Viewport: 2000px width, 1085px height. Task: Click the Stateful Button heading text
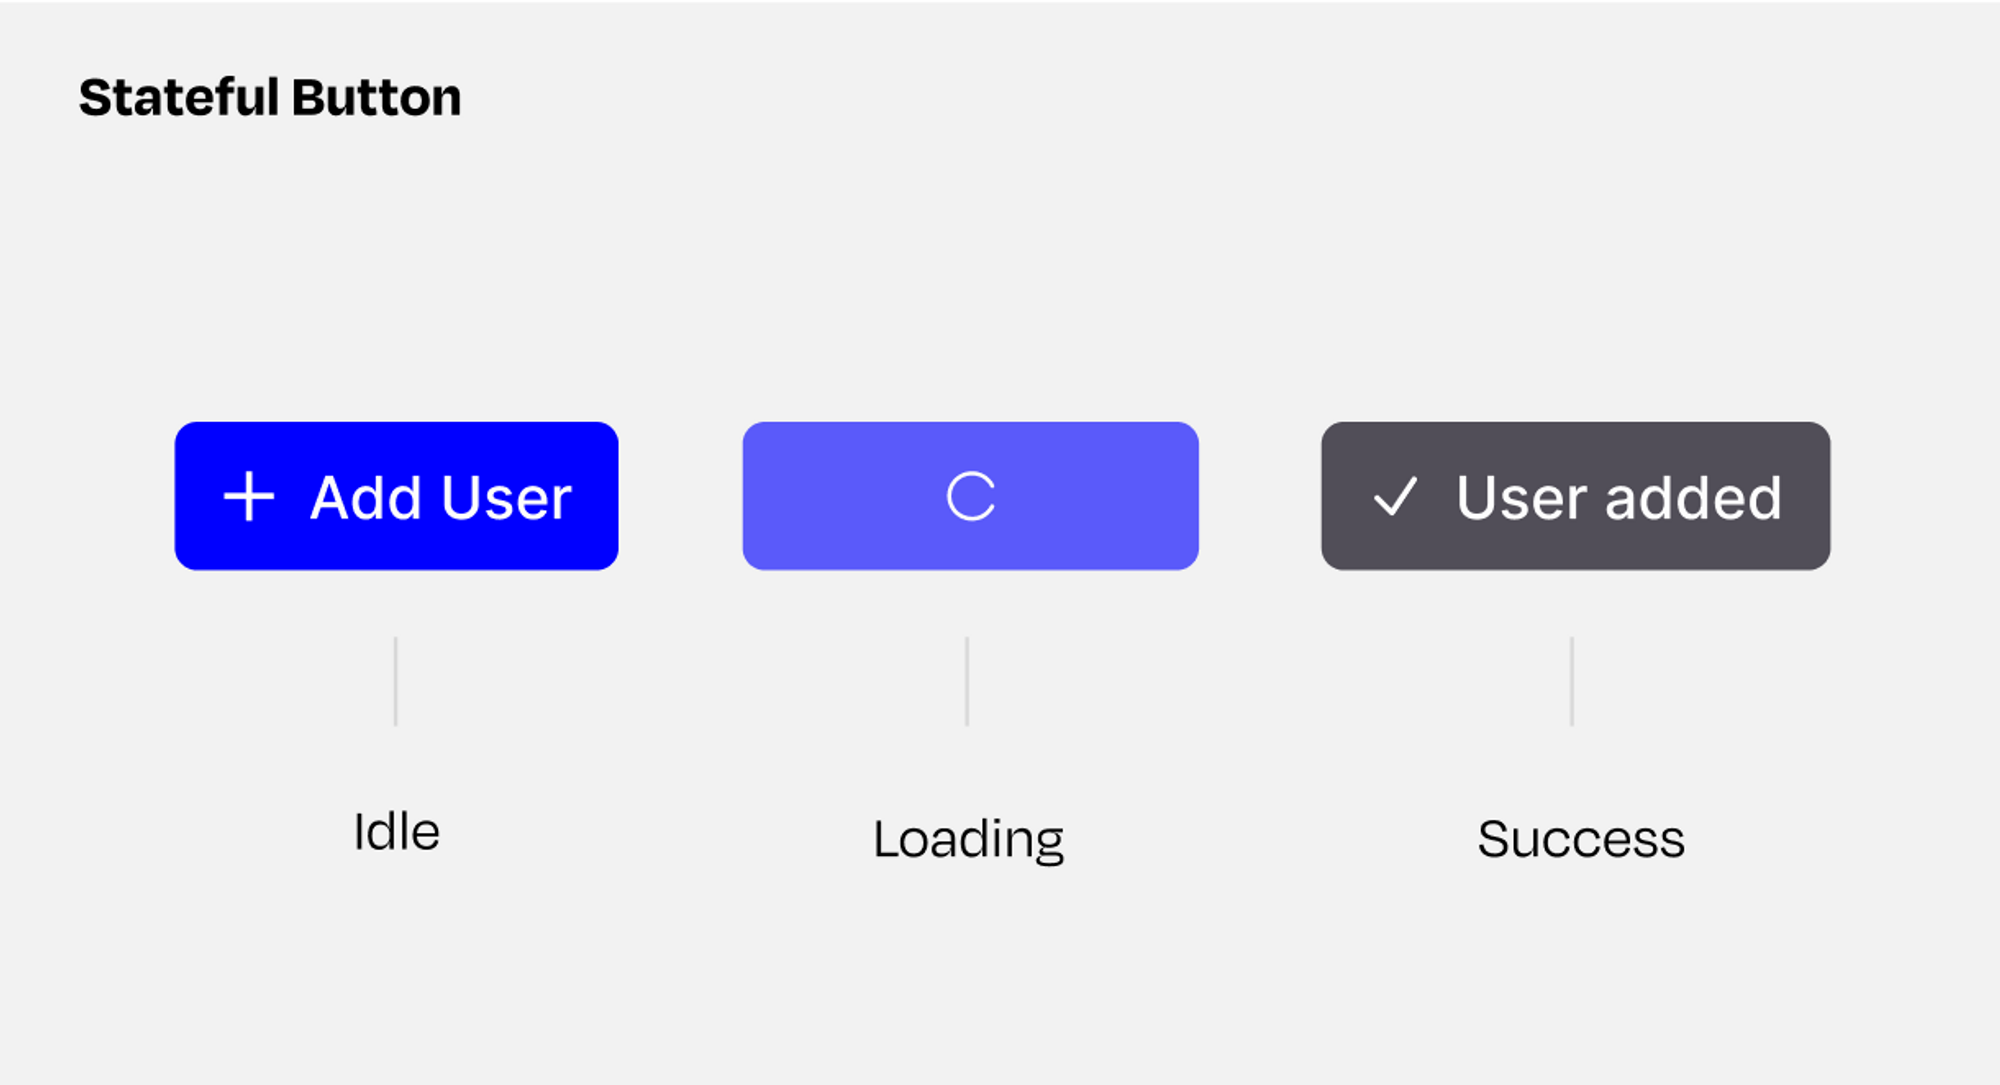coord(267,95)
